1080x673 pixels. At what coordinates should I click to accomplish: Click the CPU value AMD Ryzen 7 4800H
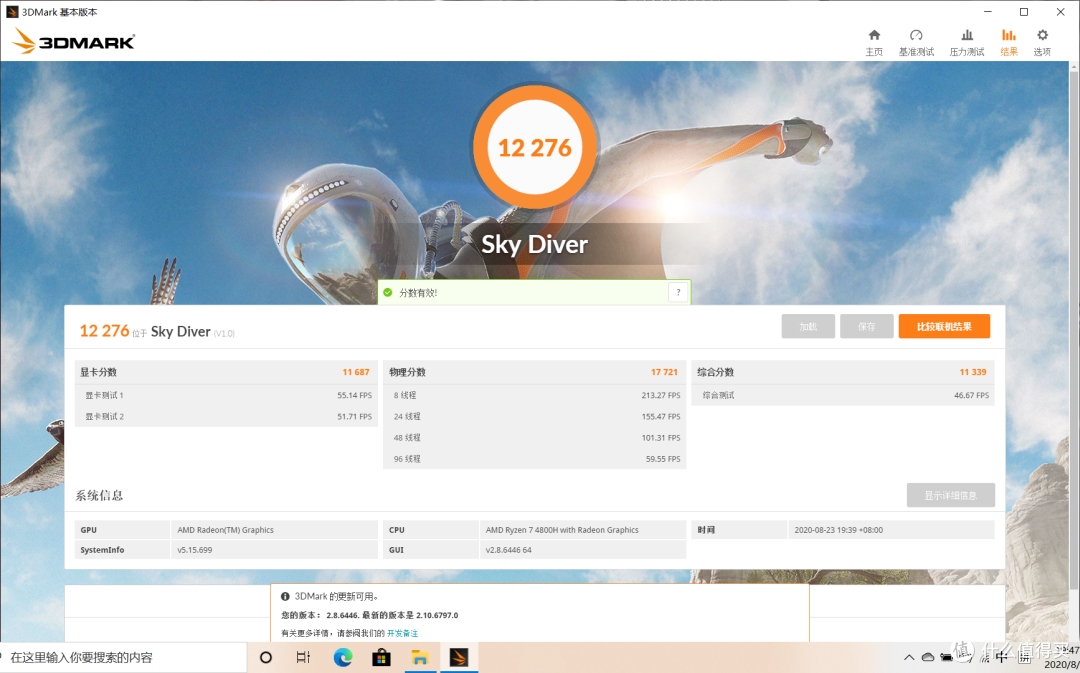tap(562, 530)
